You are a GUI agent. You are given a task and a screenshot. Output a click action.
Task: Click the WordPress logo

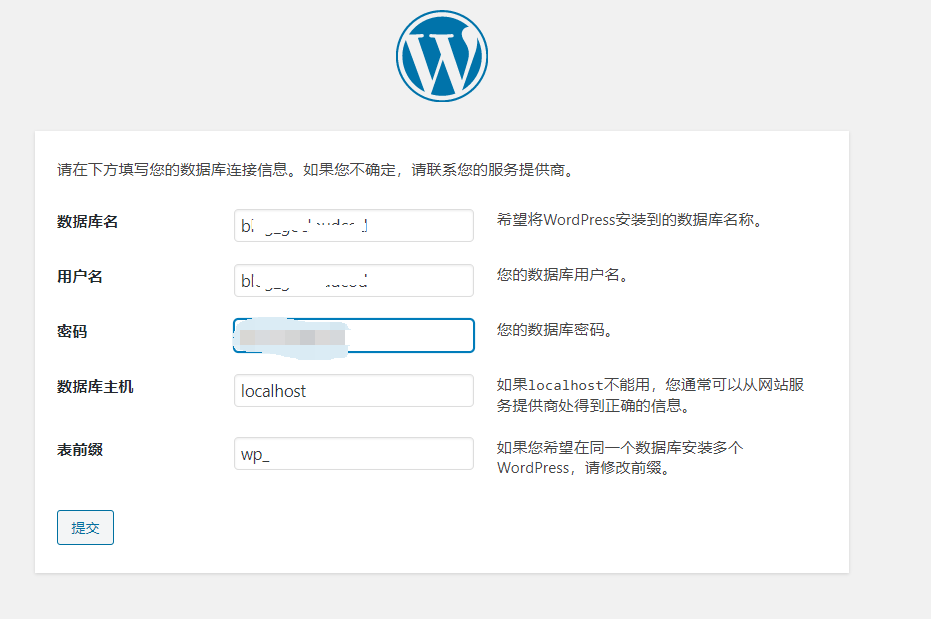pyautogui.click(x=442, y=56)
